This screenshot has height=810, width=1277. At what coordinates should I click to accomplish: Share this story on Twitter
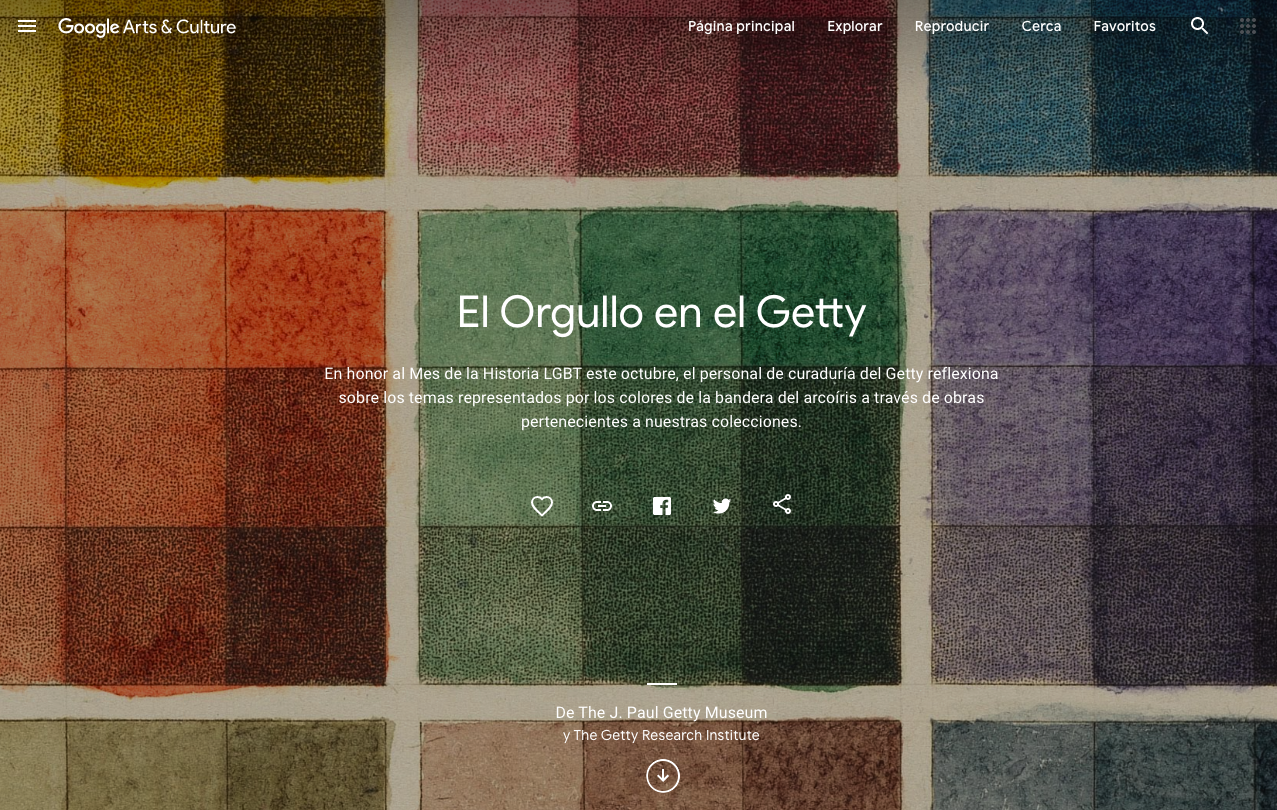(x=722, y=505)
